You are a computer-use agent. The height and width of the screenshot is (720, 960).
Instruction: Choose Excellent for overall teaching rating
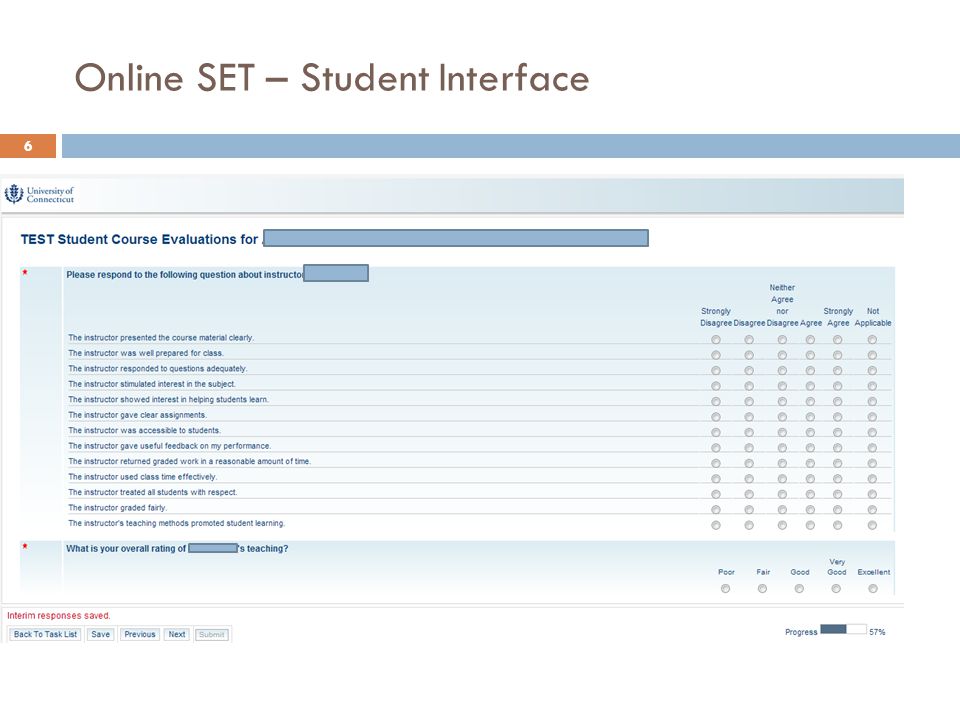coord(872,588)
